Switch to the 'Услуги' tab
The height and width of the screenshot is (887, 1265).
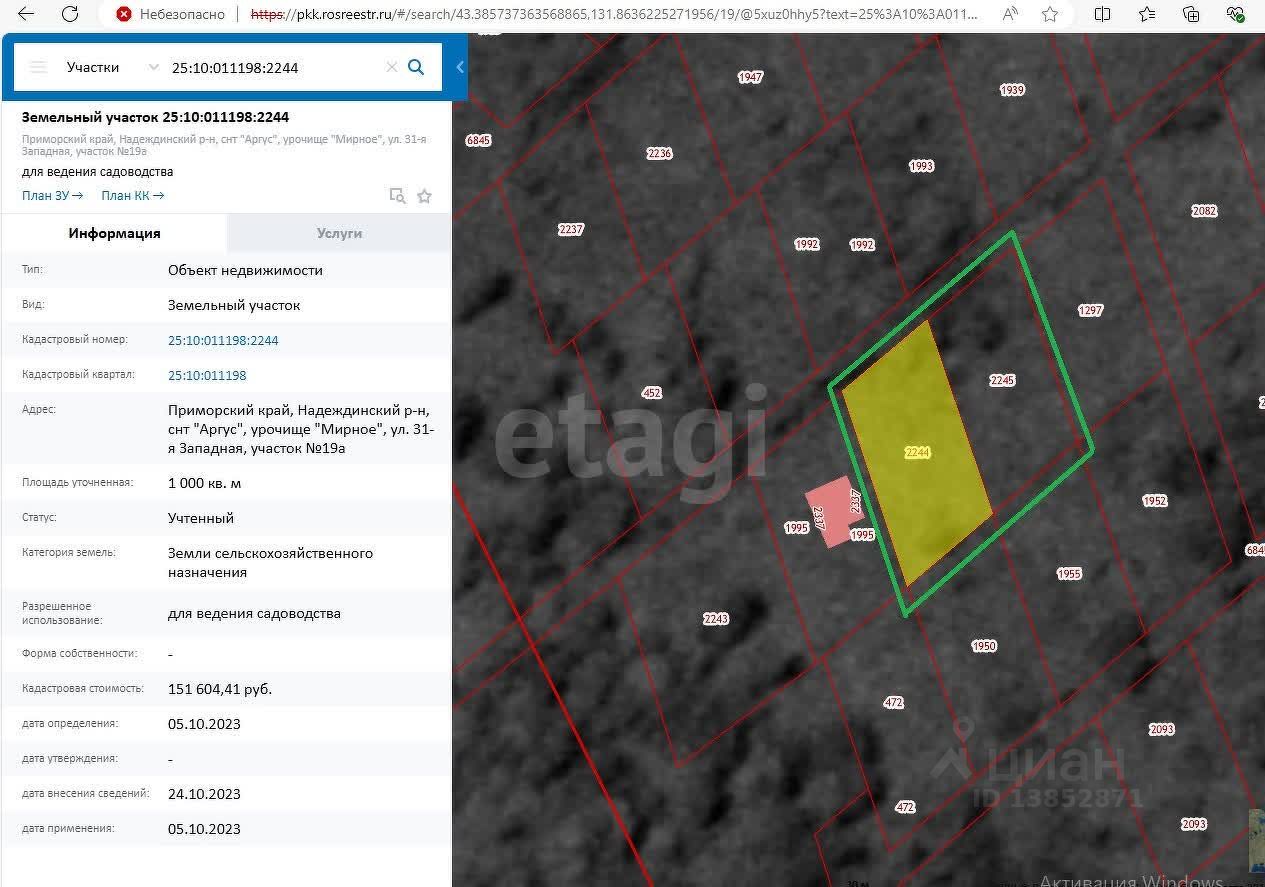339,233
